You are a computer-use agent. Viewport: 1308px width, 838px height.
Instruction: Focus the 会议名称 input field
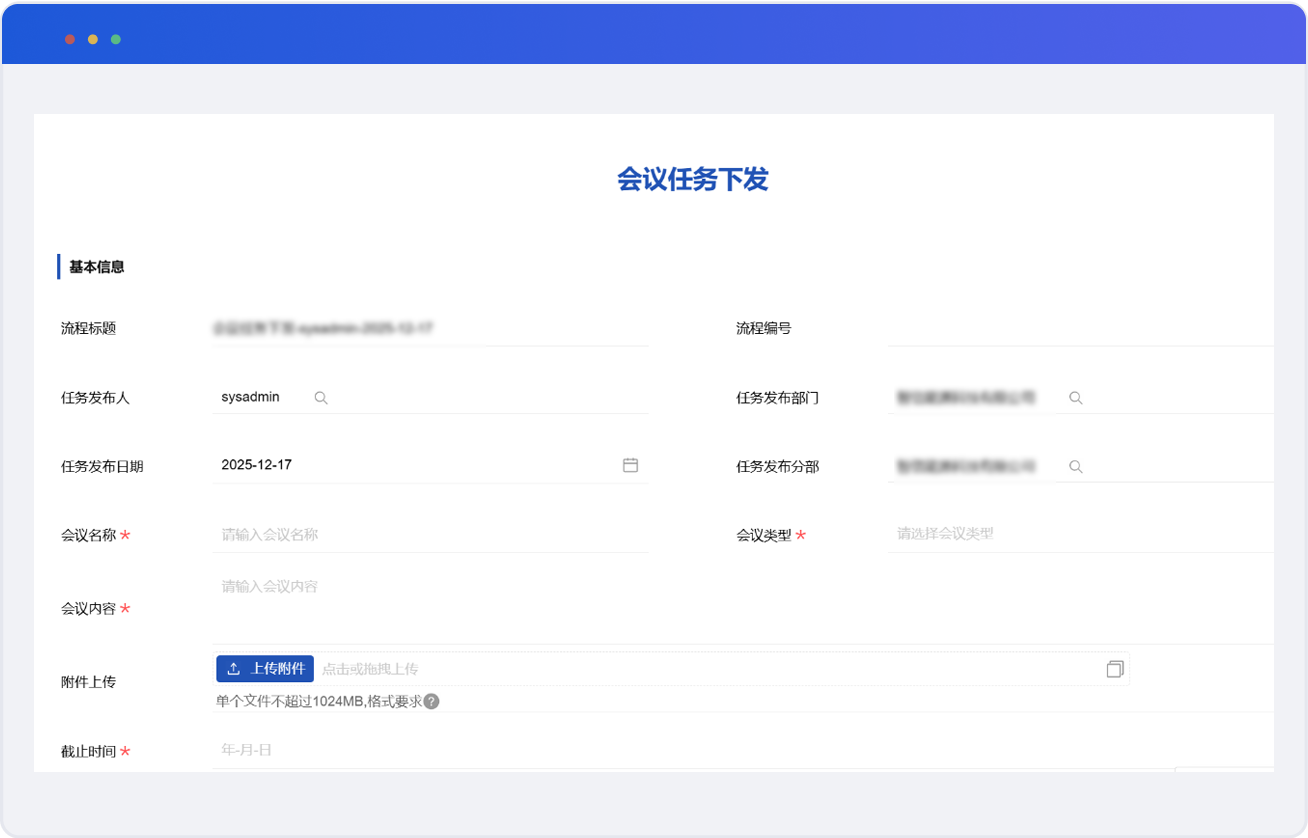(430, 535)
